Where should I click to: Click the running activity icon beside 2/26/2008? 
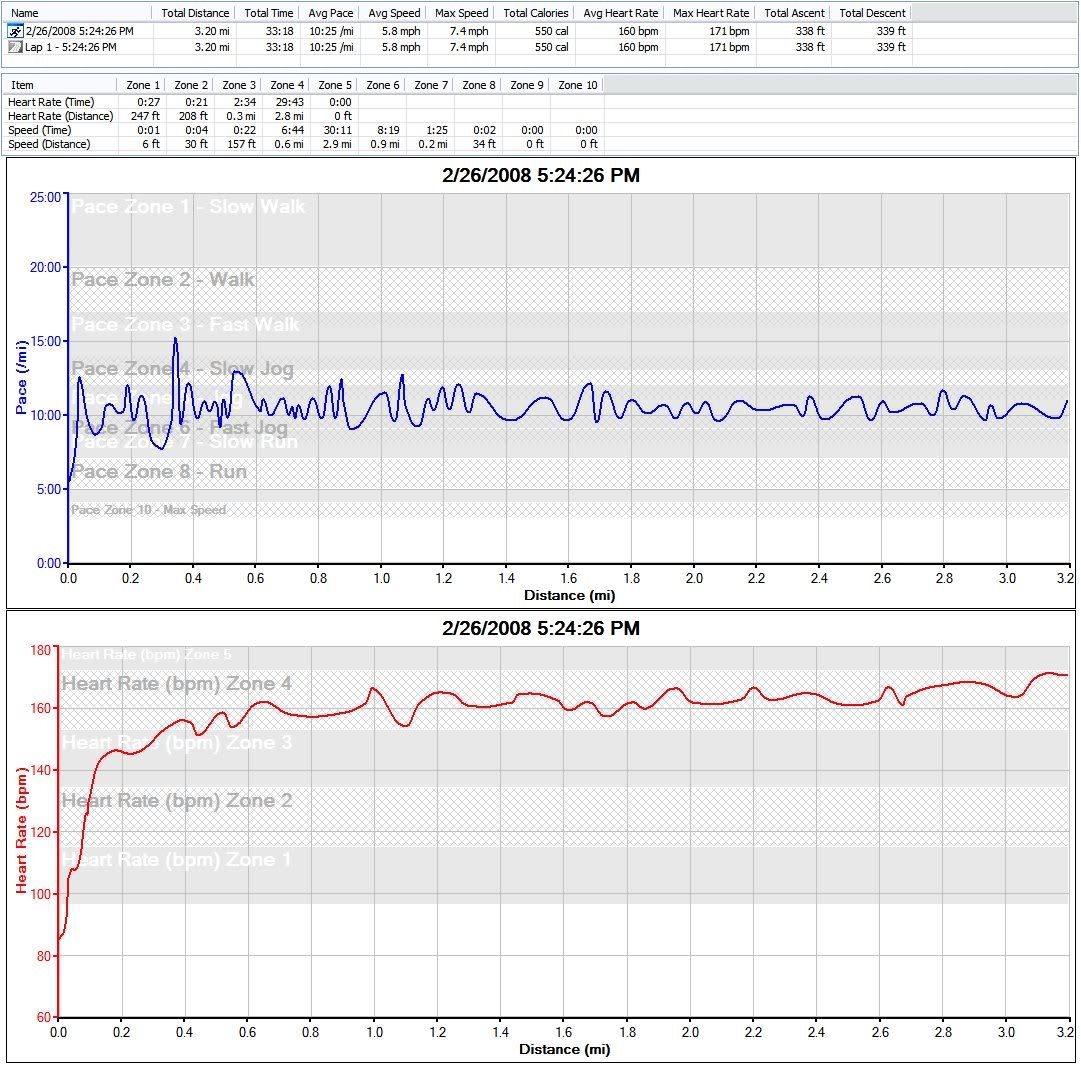tap(15, 31)
